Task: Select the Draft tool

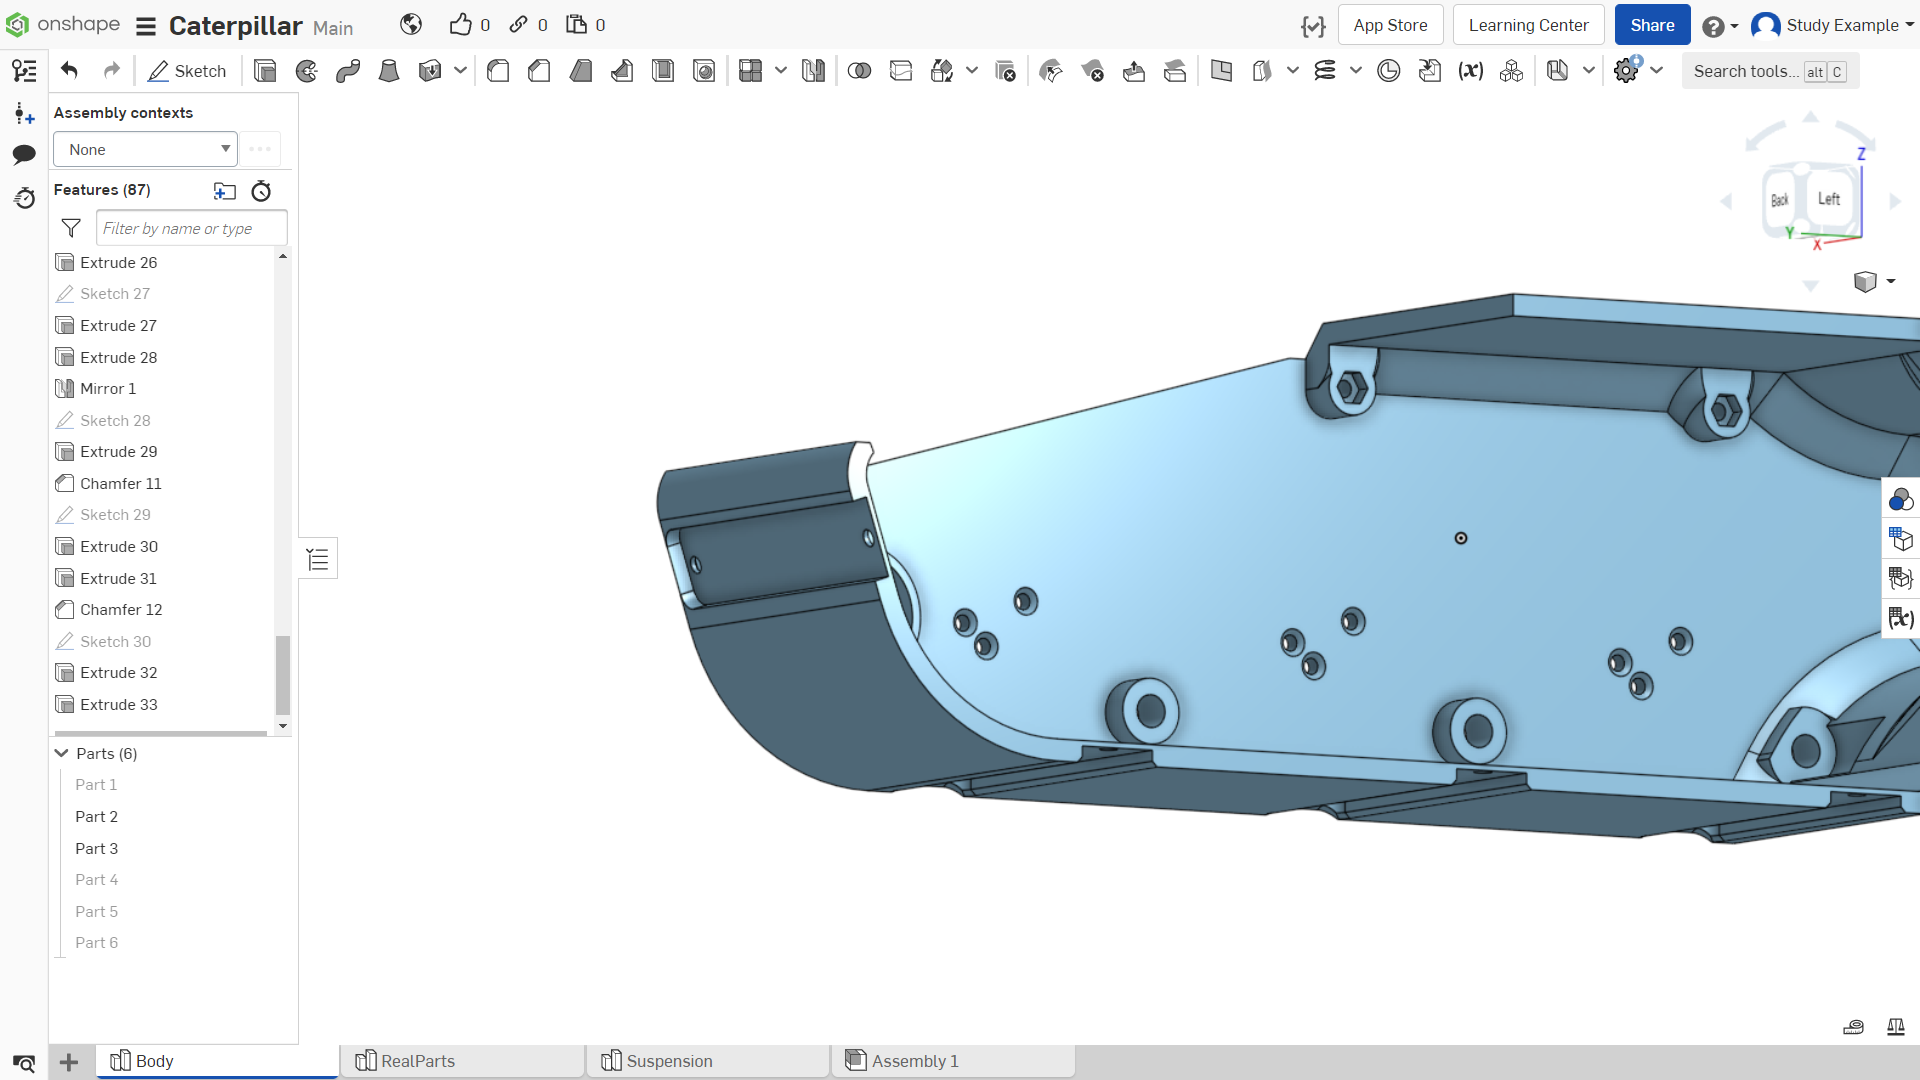Action: pos(580,71)
